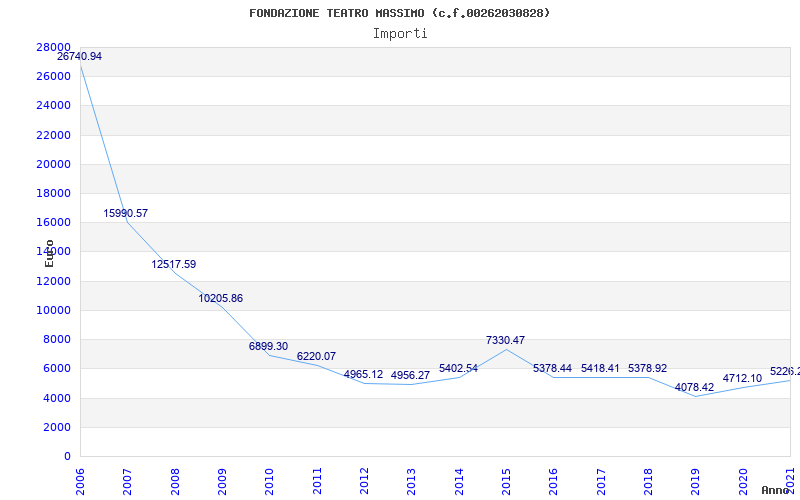Click year 2013 on the x-axis

tap(412, 481)
